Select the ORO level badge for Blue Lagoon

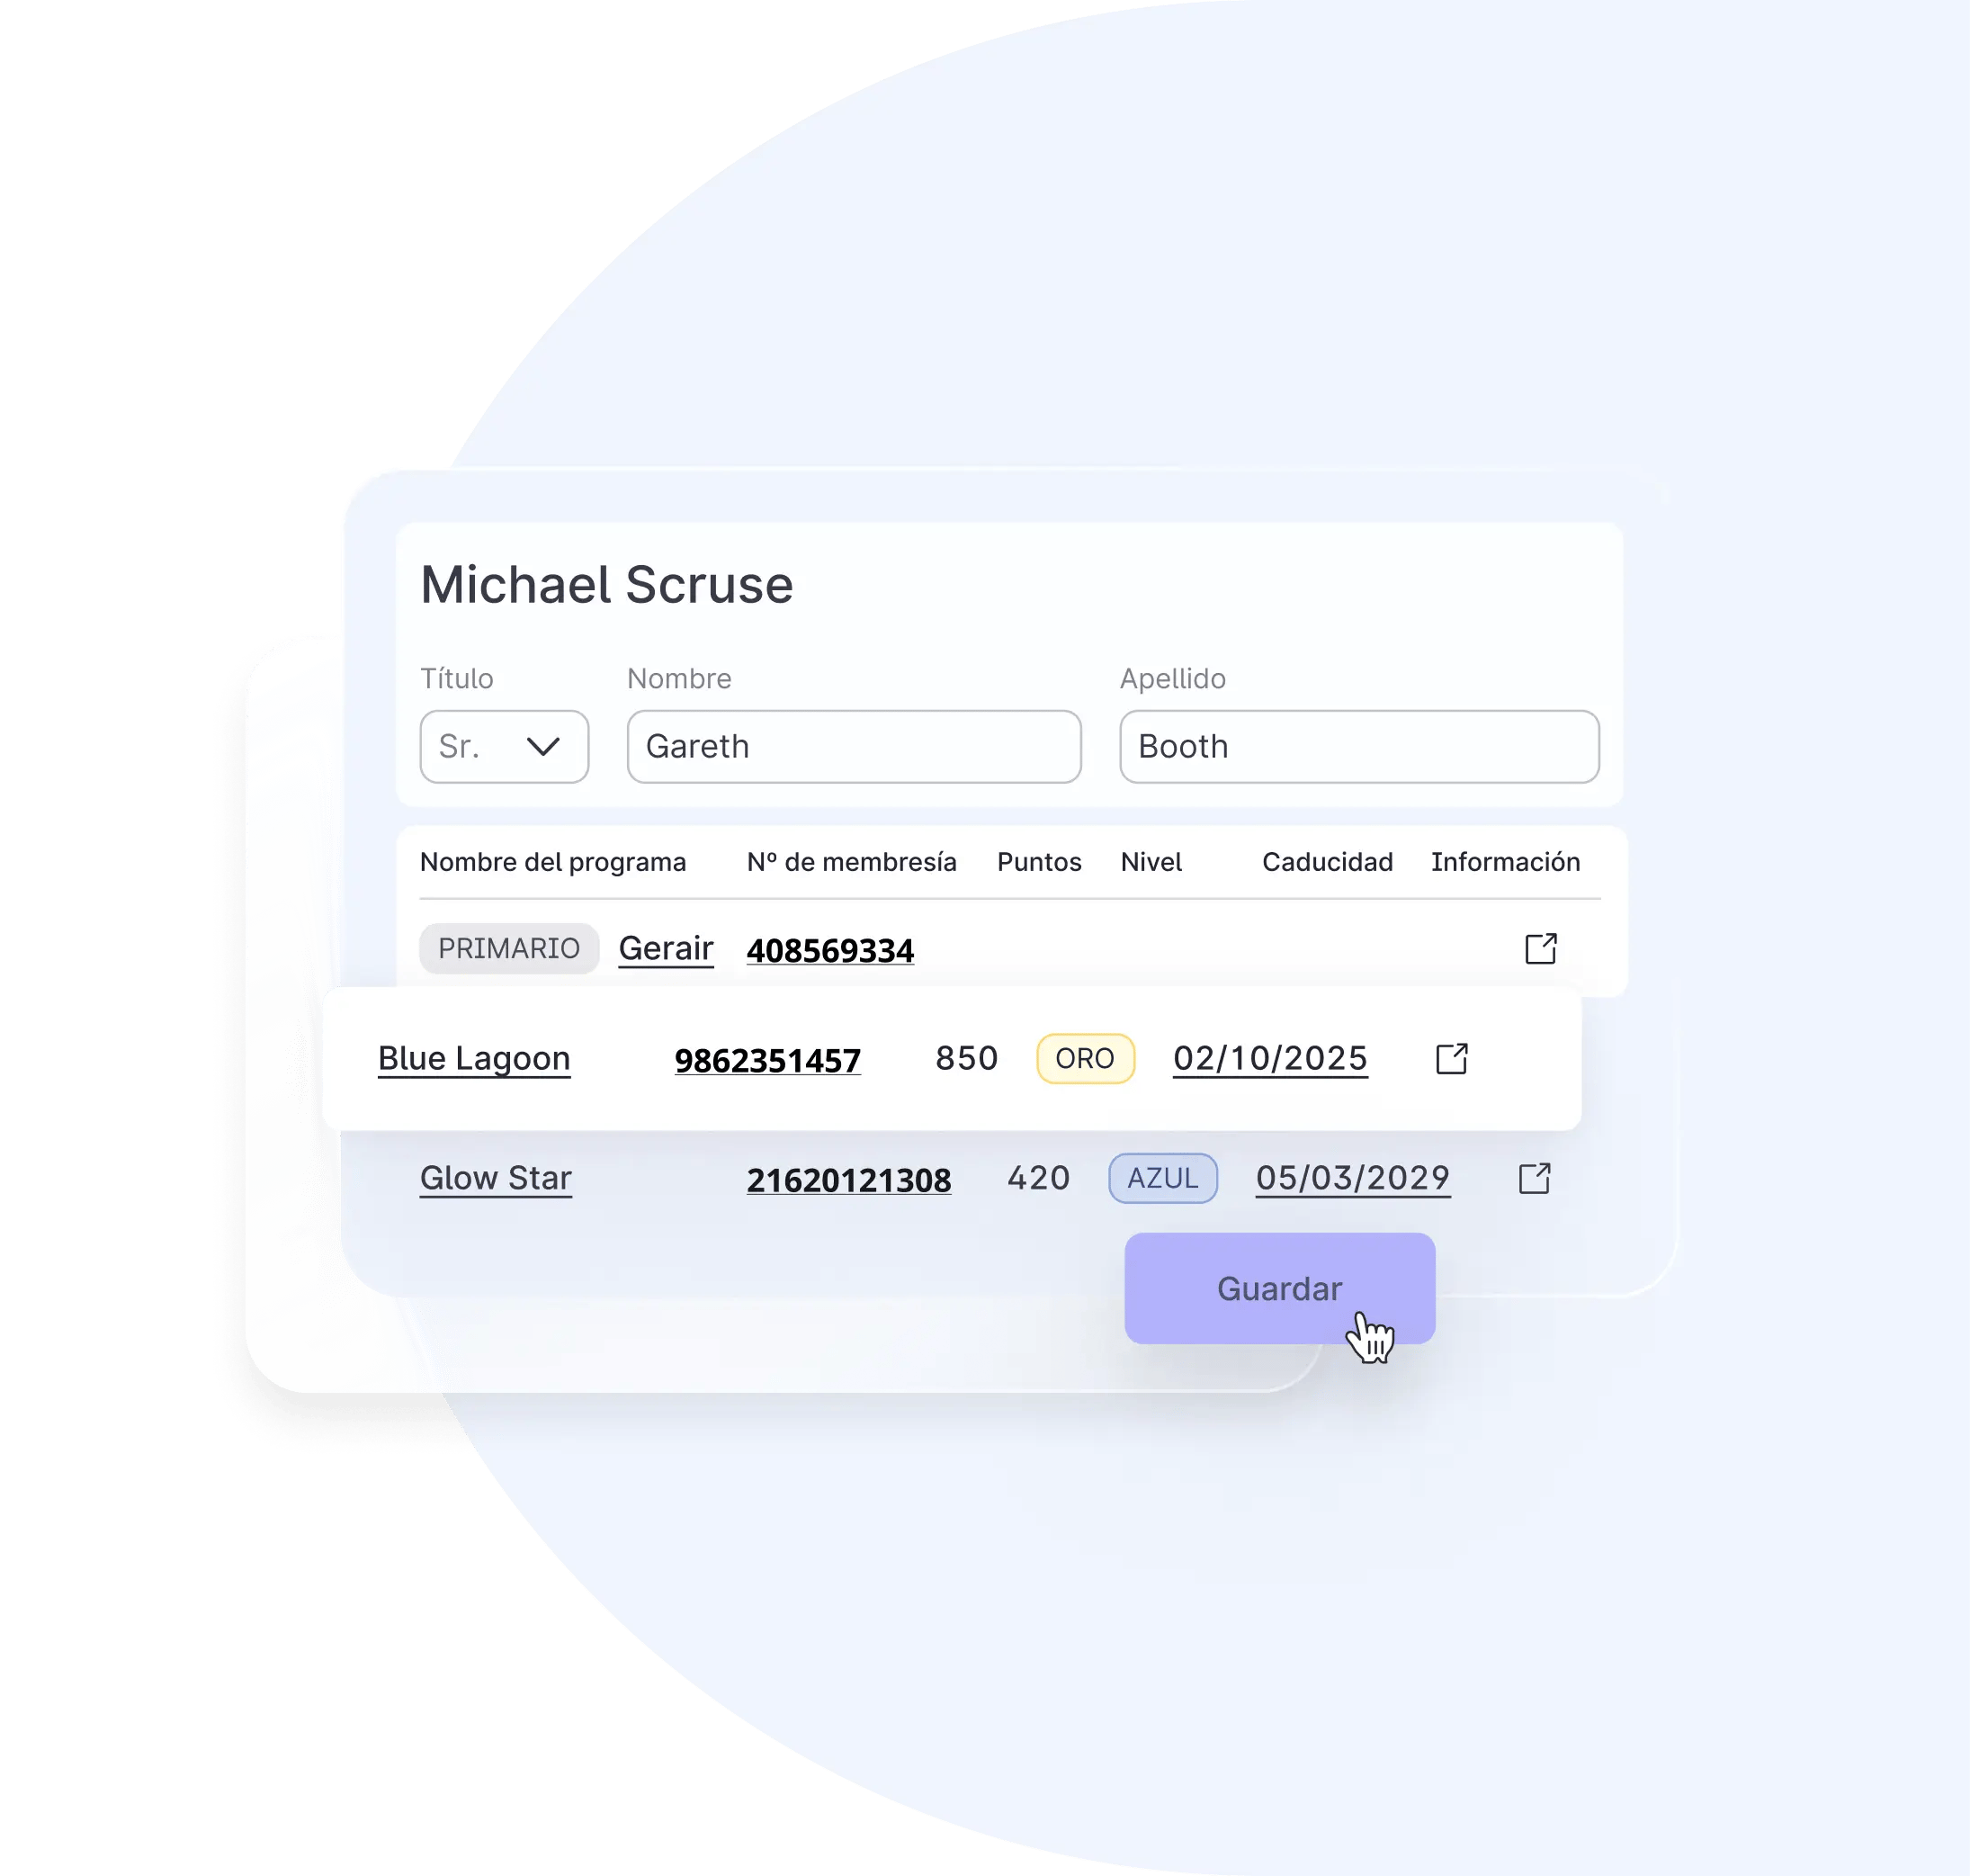point(1085,1056)
